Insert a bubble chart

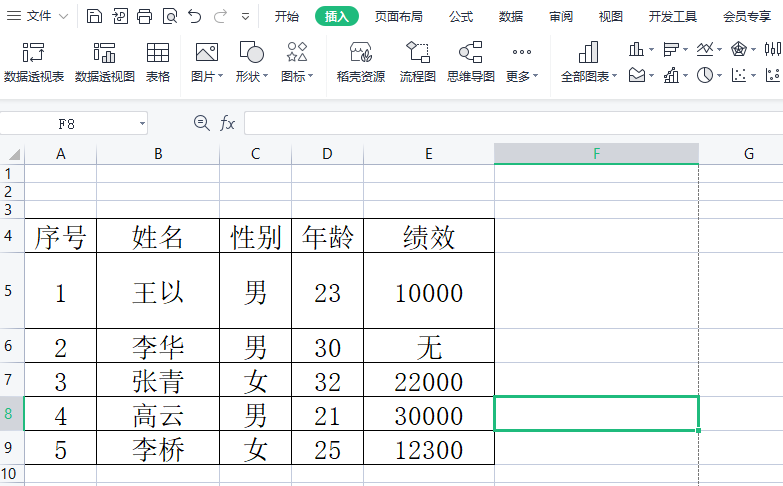[x=773, y=75]
